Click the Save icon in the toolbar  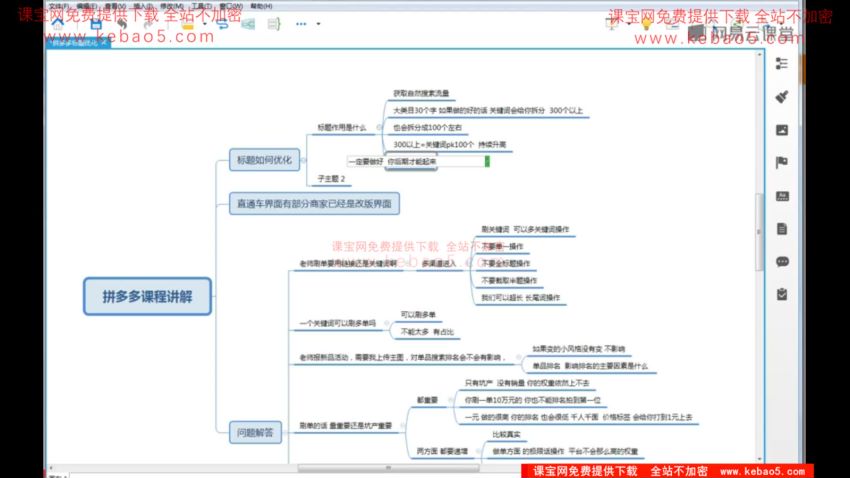[x=96, y=24]
